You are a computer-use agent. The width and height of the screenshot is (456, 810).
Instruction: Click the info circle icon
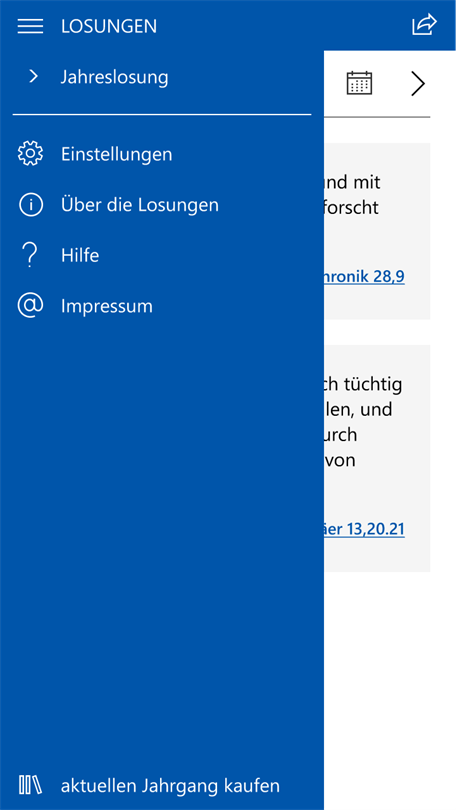(30, 205)
